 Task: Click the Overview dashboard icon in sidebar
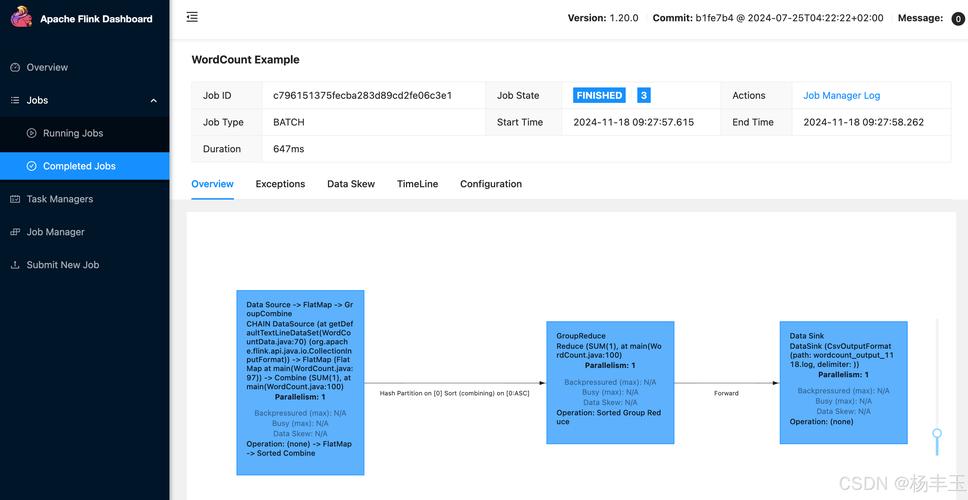[15, 67]
